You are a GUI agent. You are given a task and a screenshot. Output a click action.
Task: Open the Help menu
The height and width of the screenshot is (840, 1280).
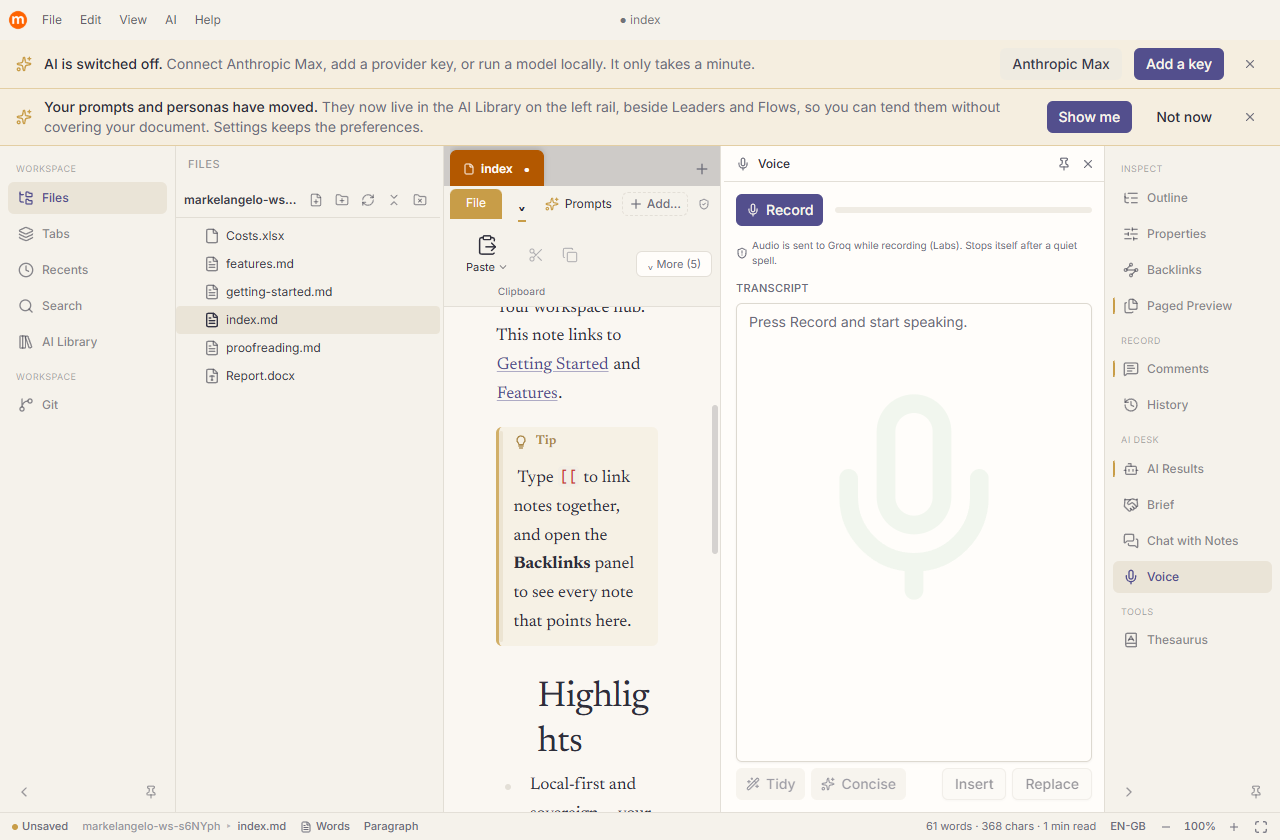point(208,20)
